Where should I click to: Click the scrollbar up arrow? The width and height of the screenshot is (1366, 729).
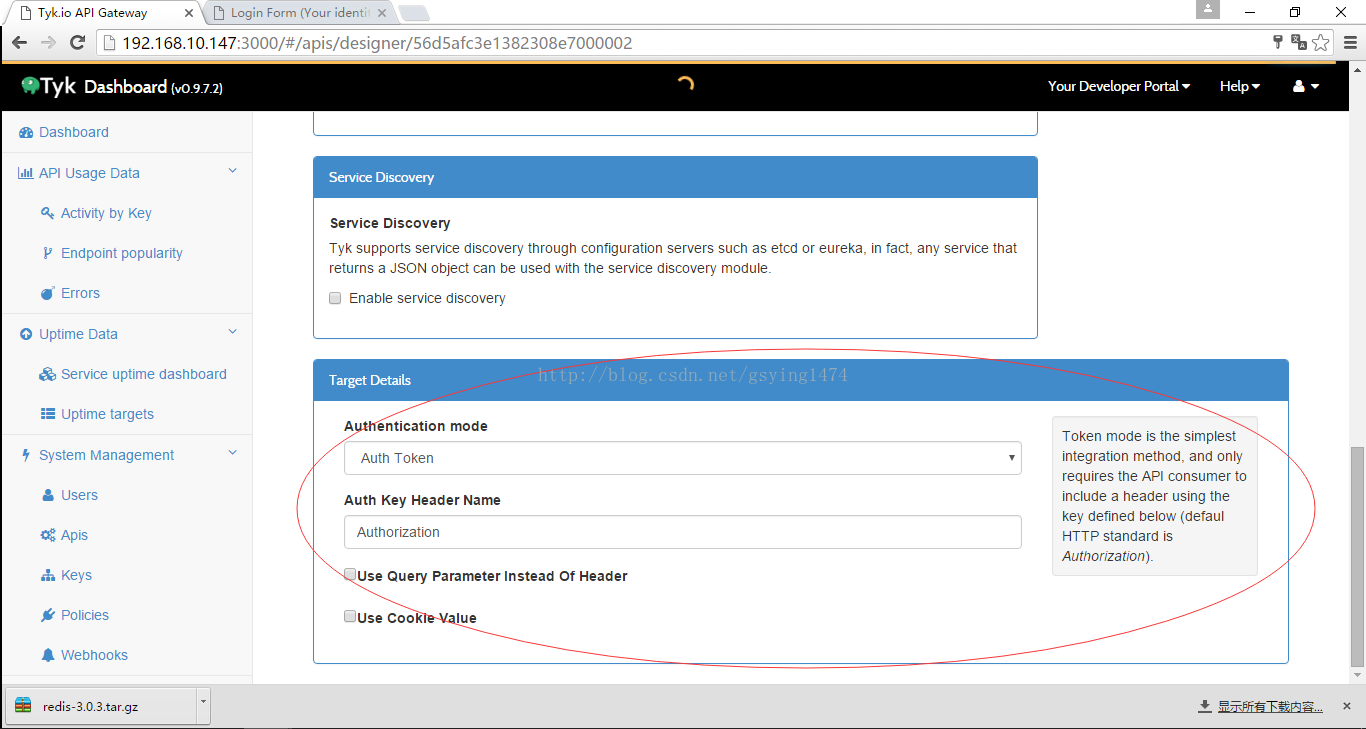point(1357,68)
